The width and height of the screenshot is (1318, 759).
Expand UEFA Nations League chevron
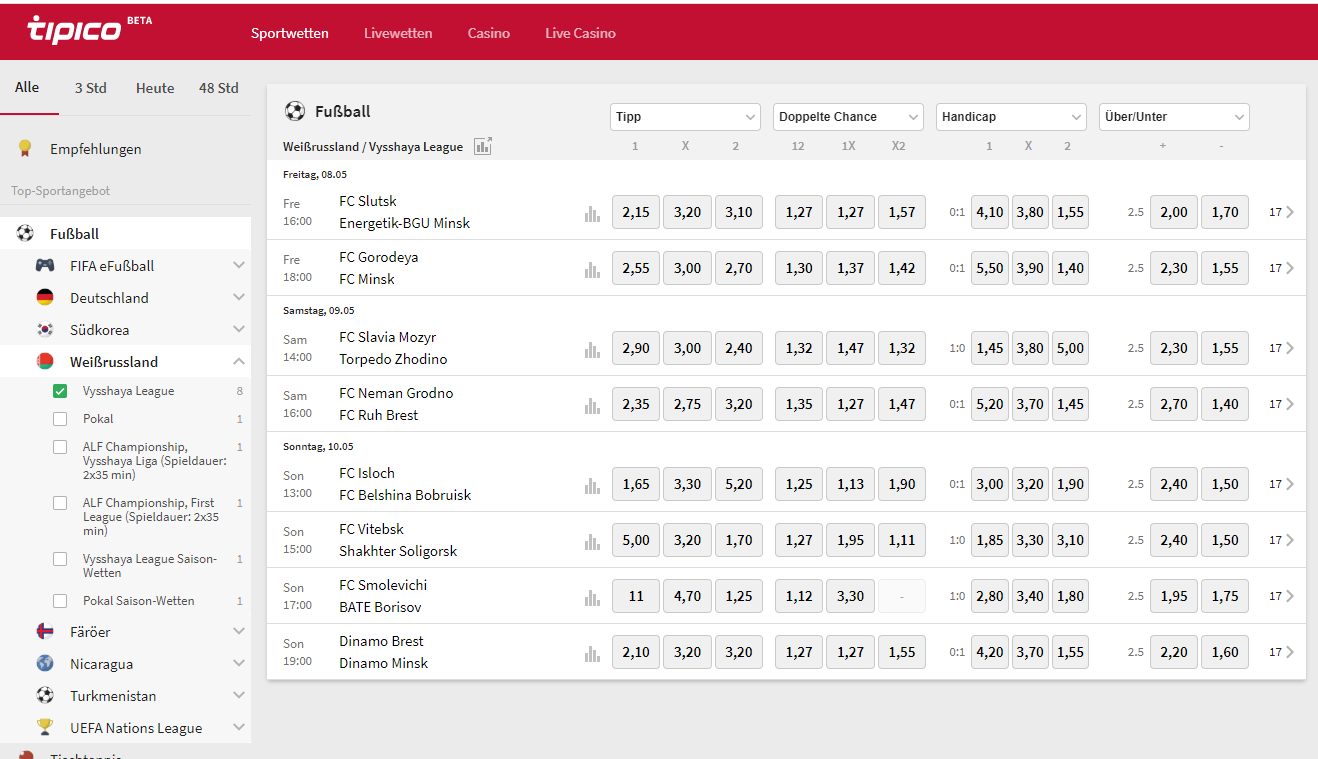(x=239, y=727)
